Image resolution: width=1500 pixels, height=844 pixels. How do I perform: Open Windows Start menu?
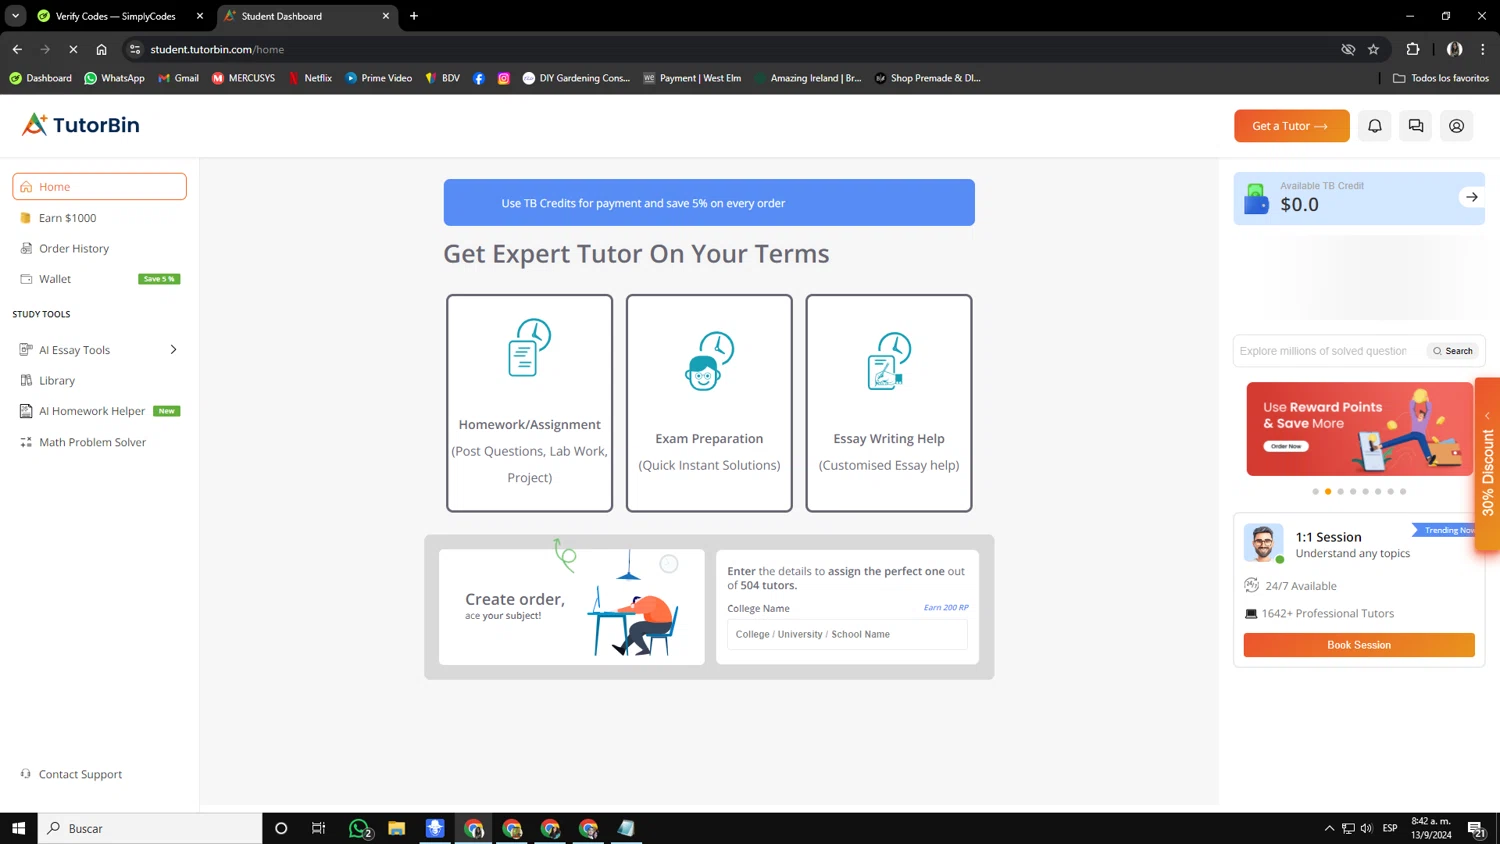point(18,828)
